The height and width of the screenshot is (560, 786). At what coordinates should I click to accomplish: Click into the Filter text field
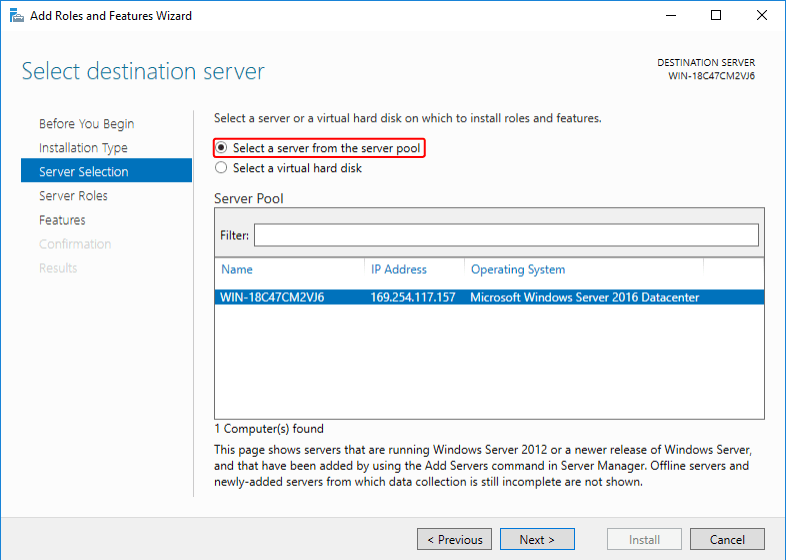505,235
